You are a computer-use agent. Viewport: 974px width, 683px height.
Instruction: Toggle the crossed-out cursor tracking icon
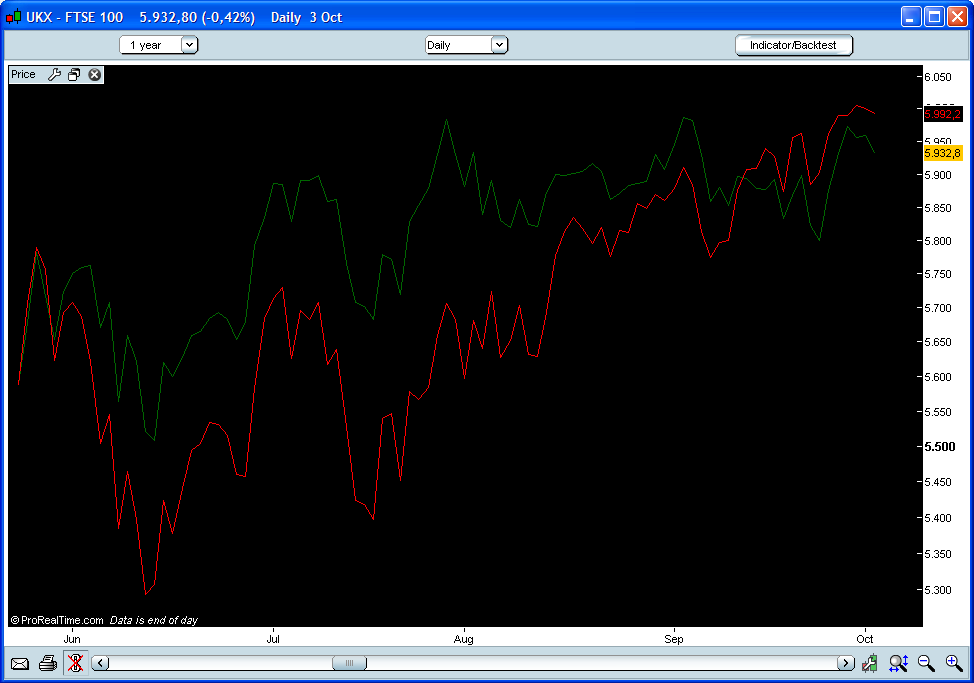click(x=75, y=662)
